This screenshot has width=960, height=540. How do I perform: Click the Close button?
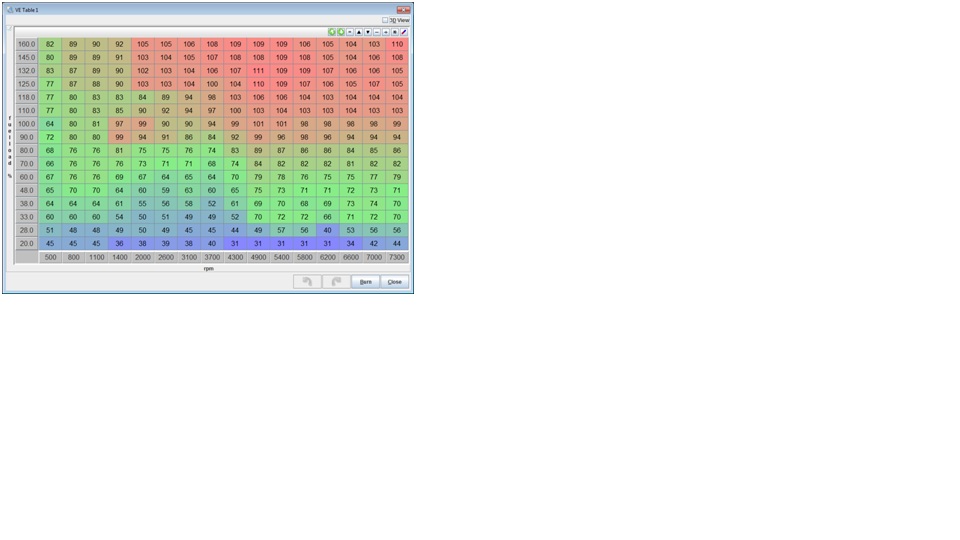click(x=394, y=282)
